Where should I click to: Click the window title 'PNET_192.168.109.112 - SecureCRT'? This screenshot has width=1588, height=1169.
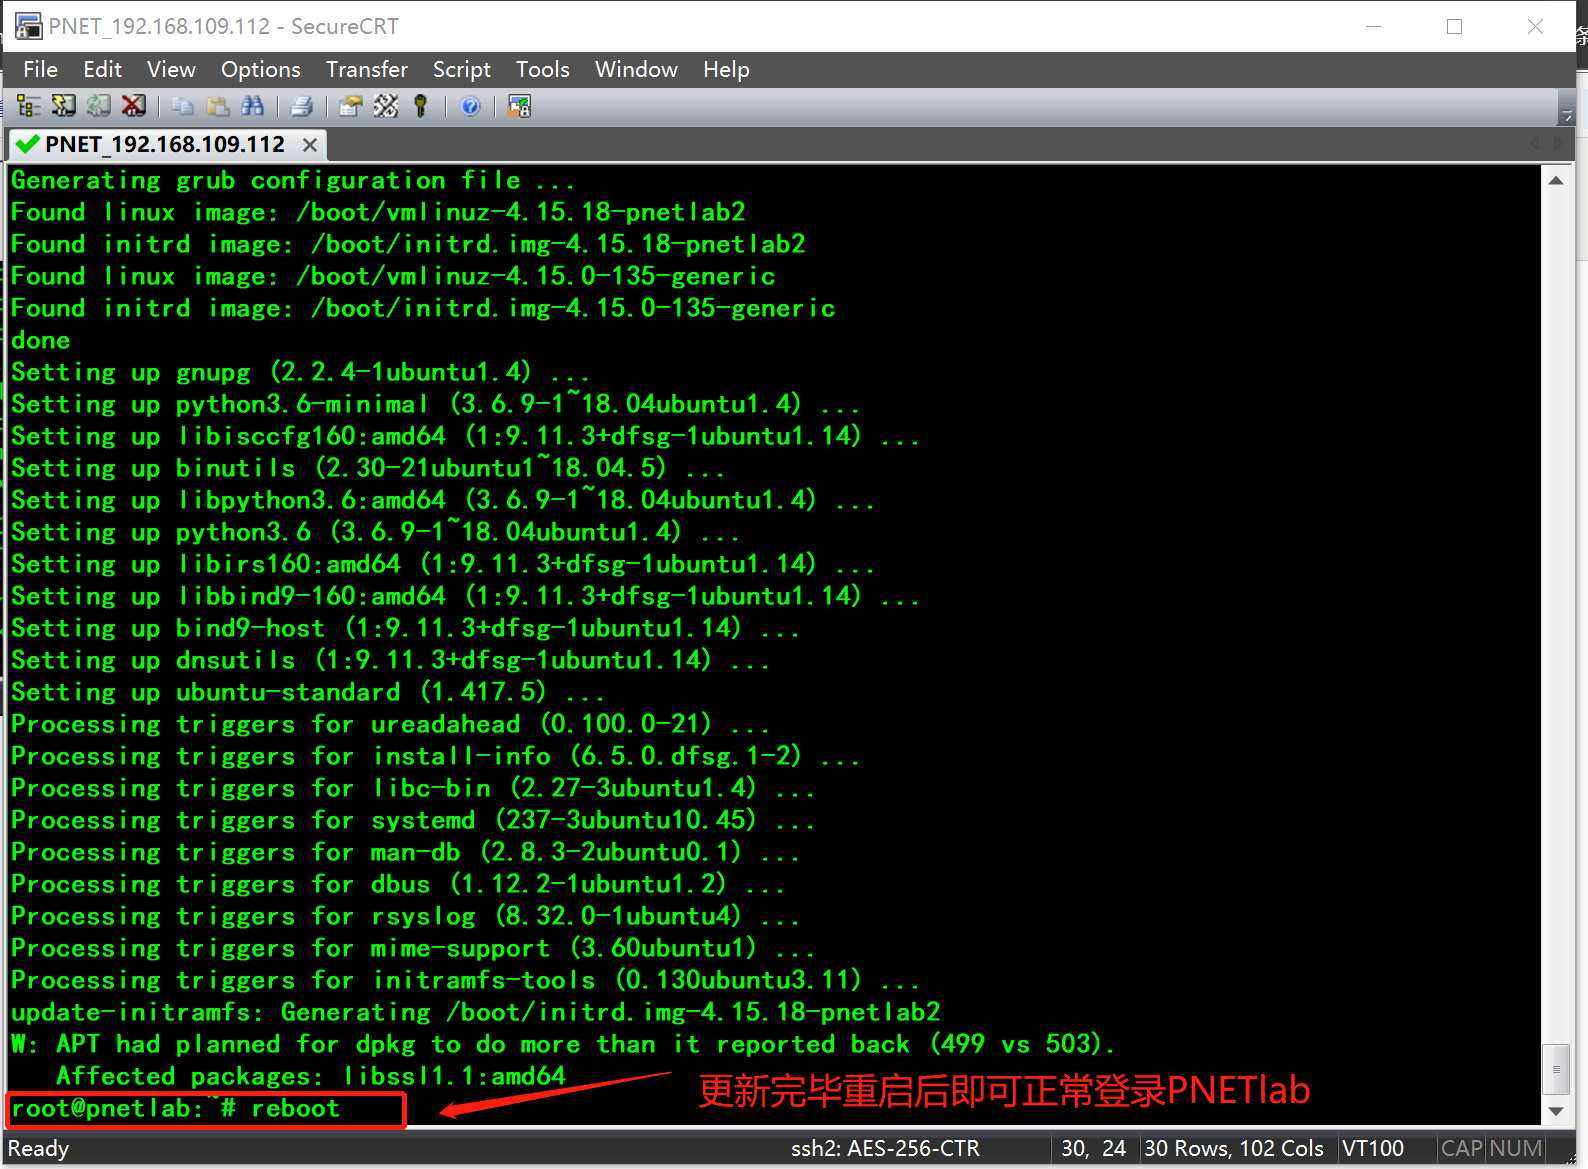(x=223, y=27)
